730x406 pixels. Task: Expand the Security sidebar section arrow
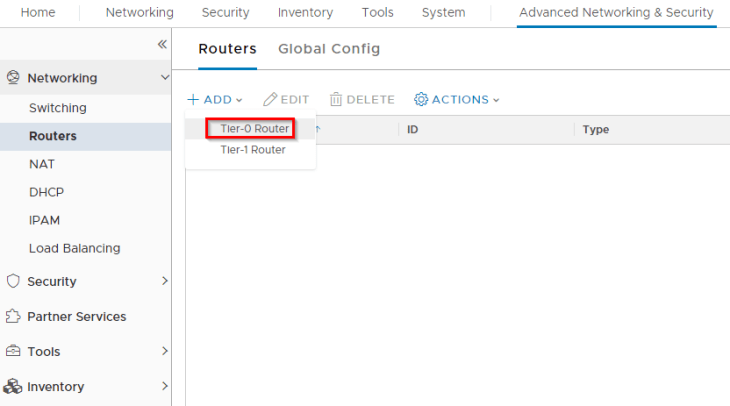pos(165,282)
